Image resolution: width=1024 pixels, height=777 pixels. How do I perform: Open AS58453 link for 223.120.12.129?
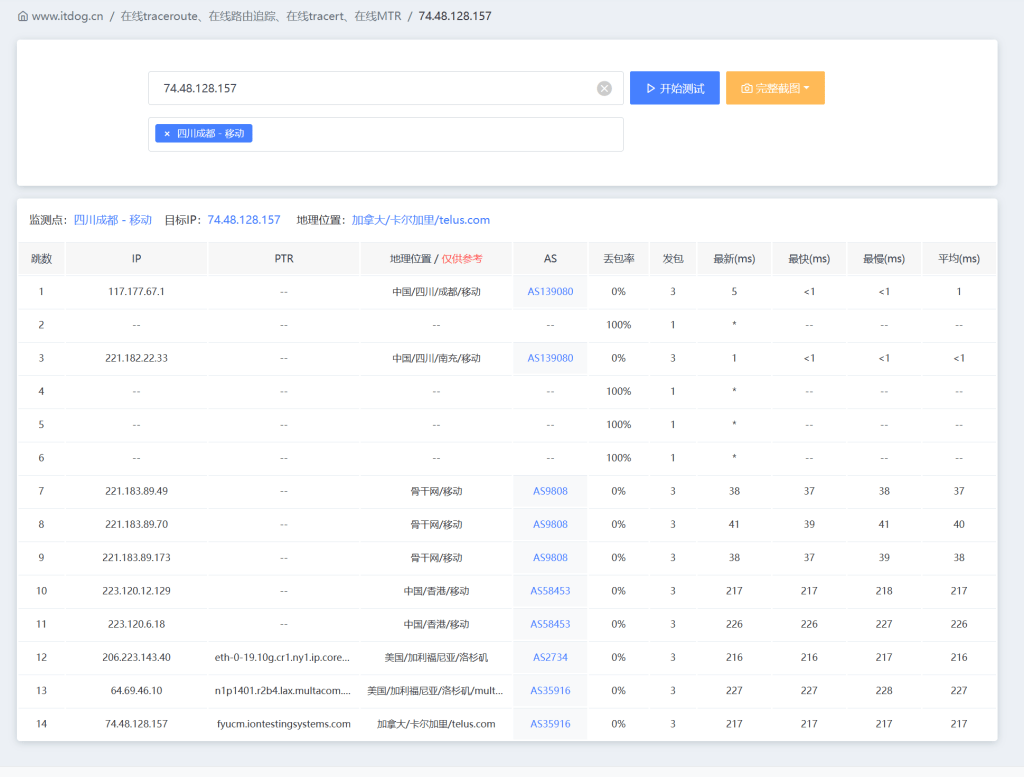(x=551, y=591)
